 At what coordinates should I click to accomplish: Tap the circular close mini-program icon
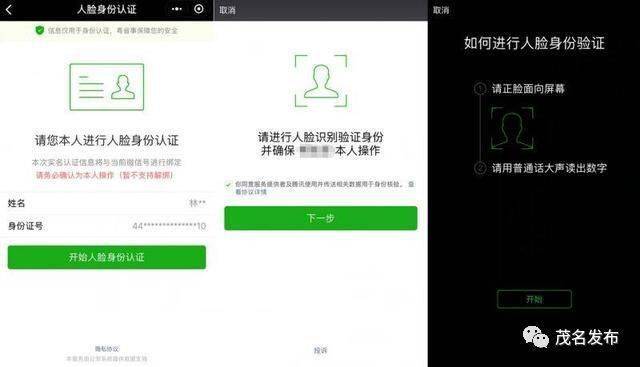point(199,9)
